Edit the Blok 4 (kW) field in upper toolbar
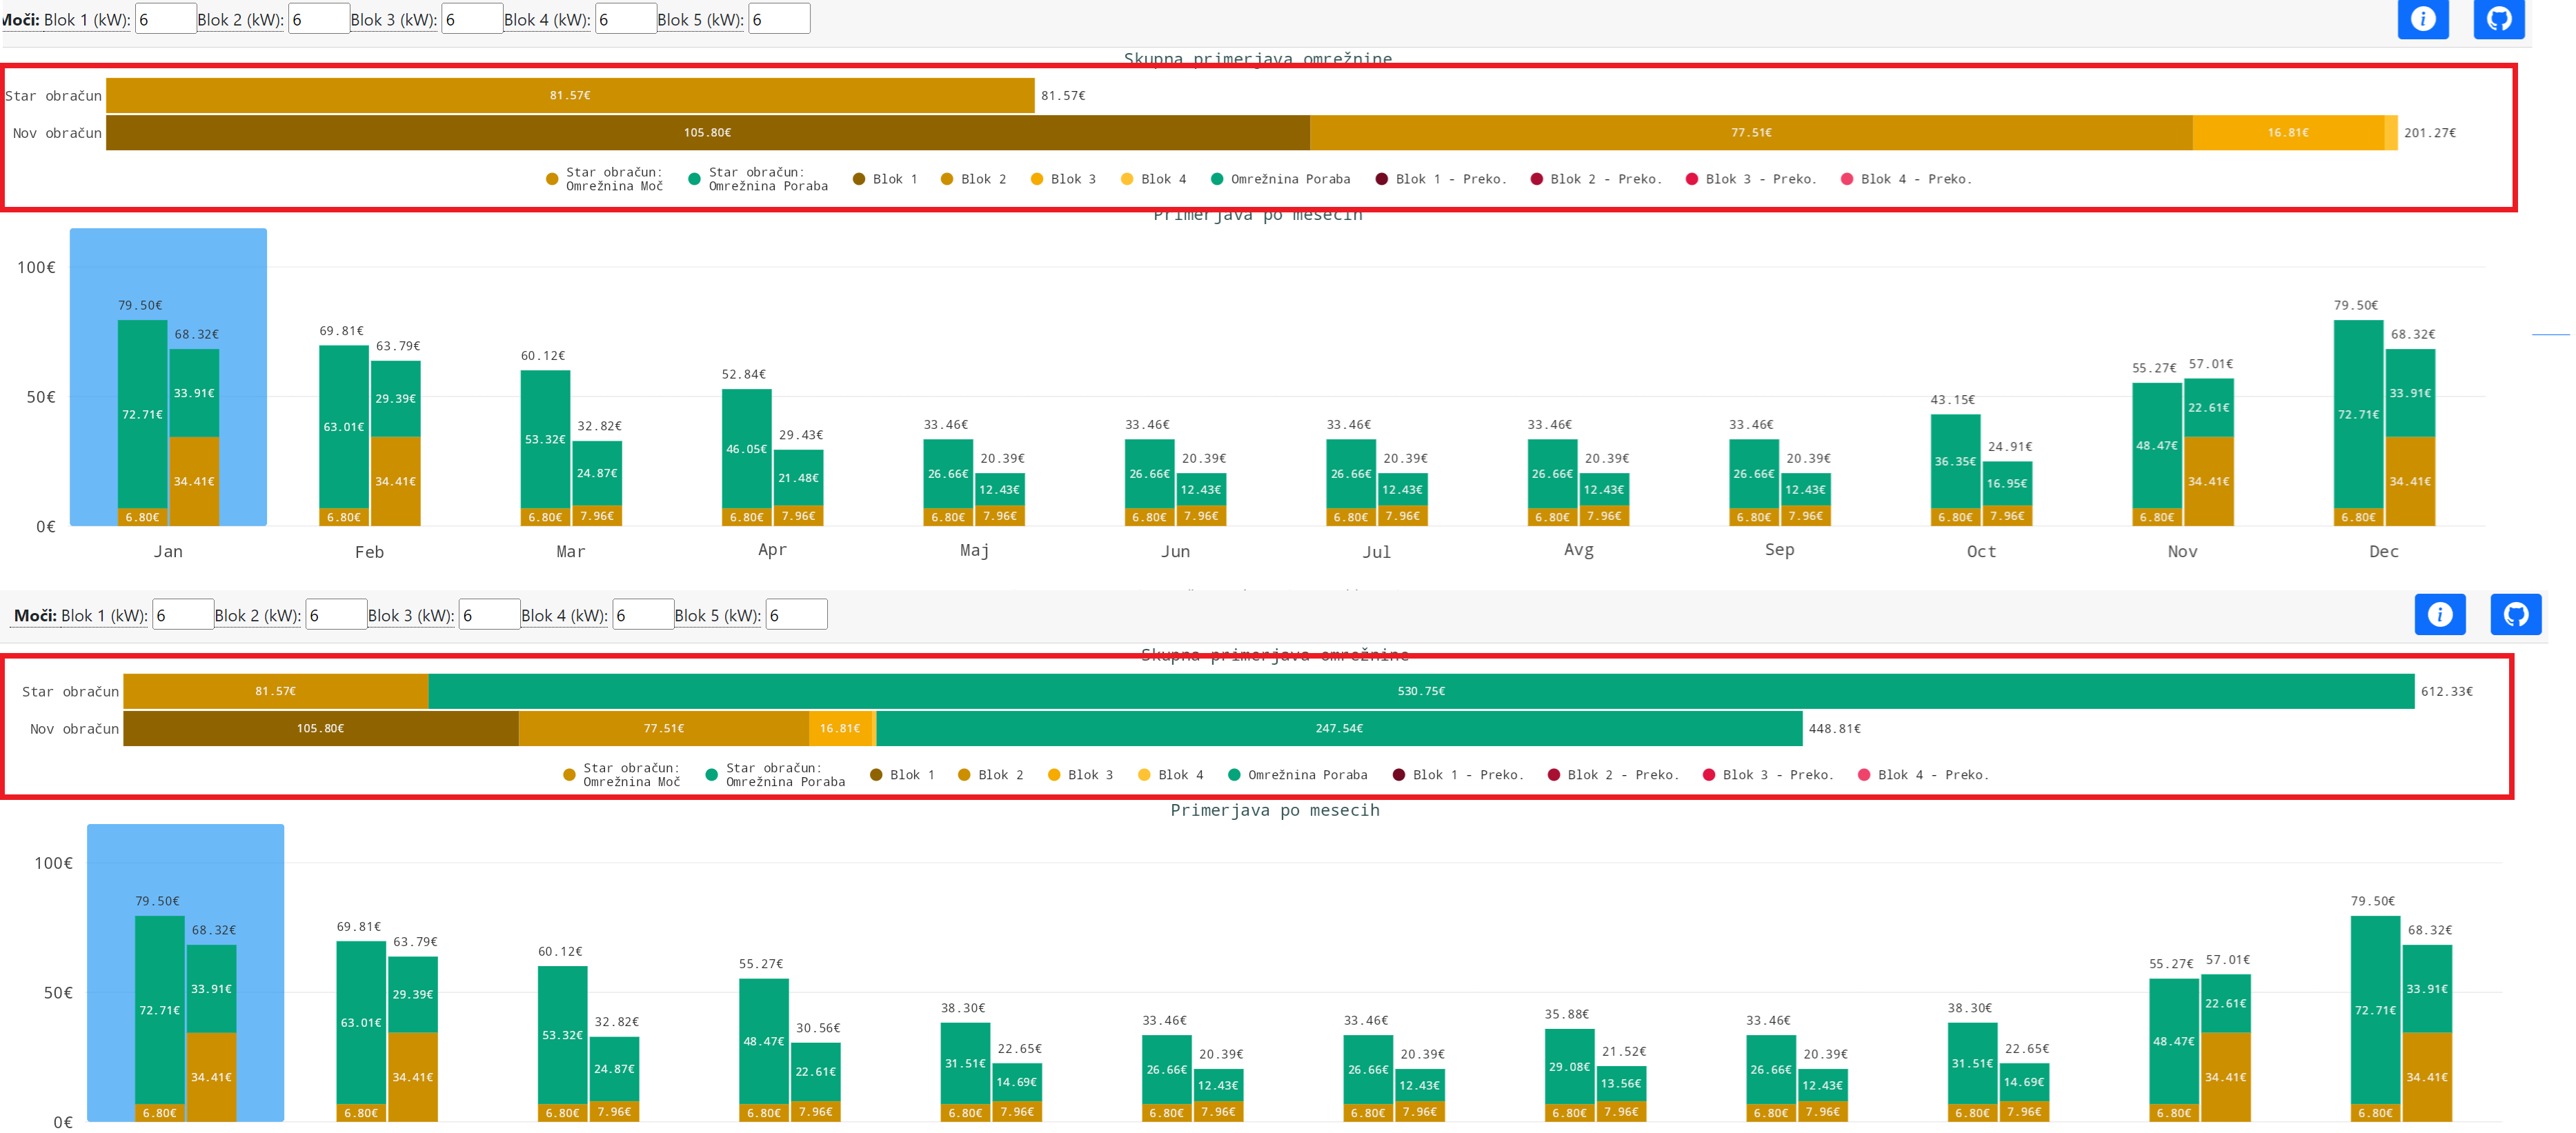Viewport: 2576px width, 1133px height. pos(626,19)
